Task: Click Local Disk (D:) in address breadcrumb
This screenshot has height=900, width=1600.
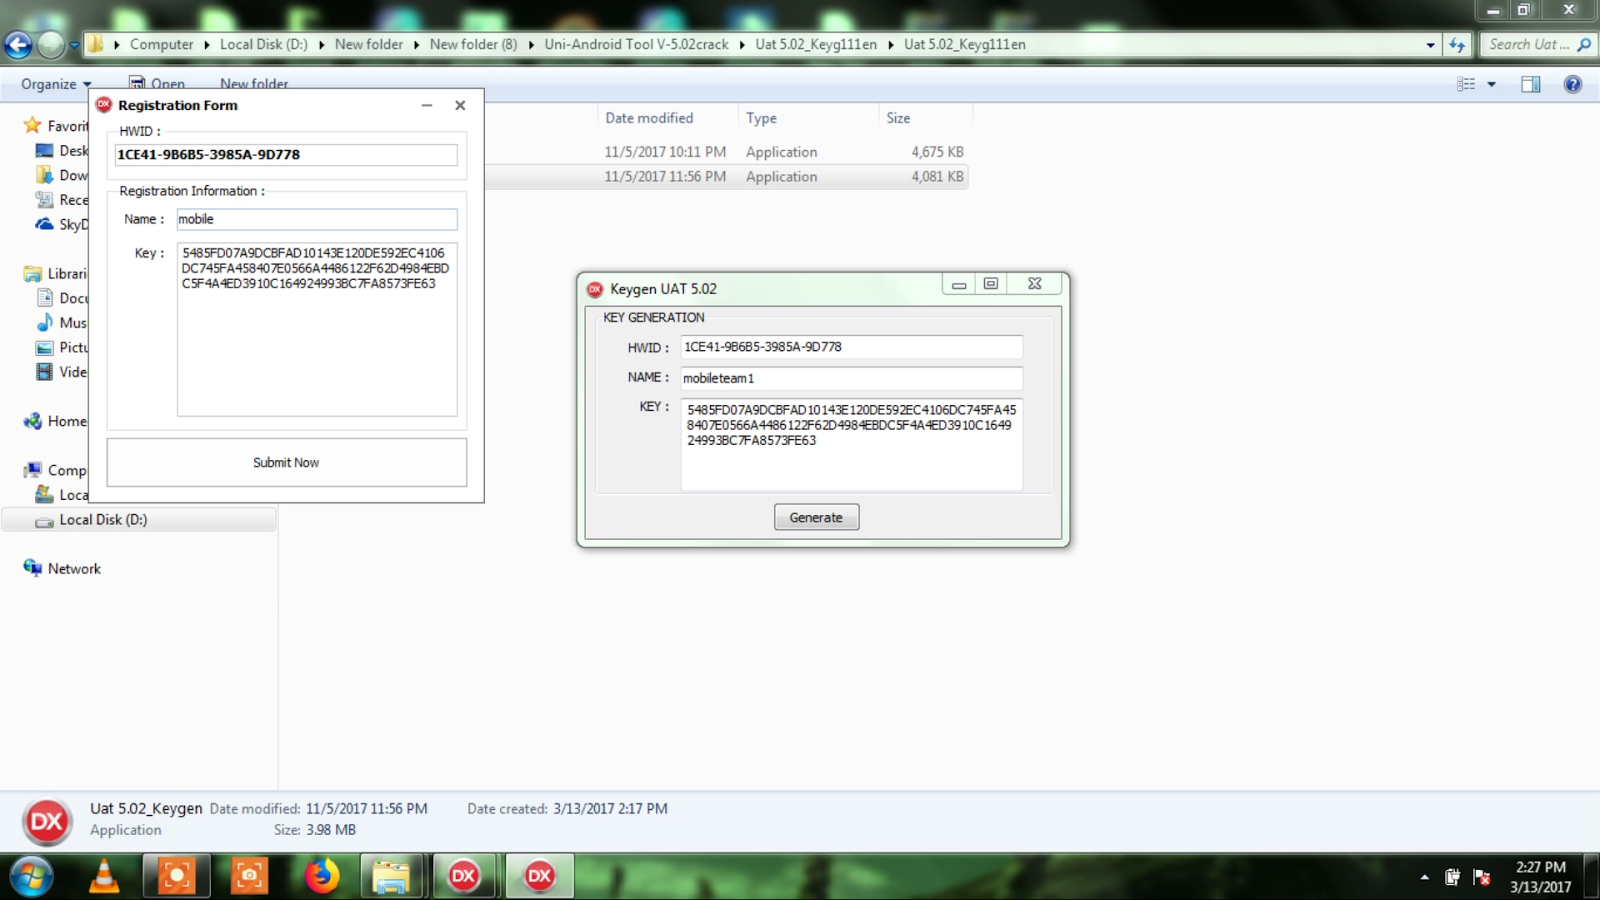Action: (x=263, y=44)
